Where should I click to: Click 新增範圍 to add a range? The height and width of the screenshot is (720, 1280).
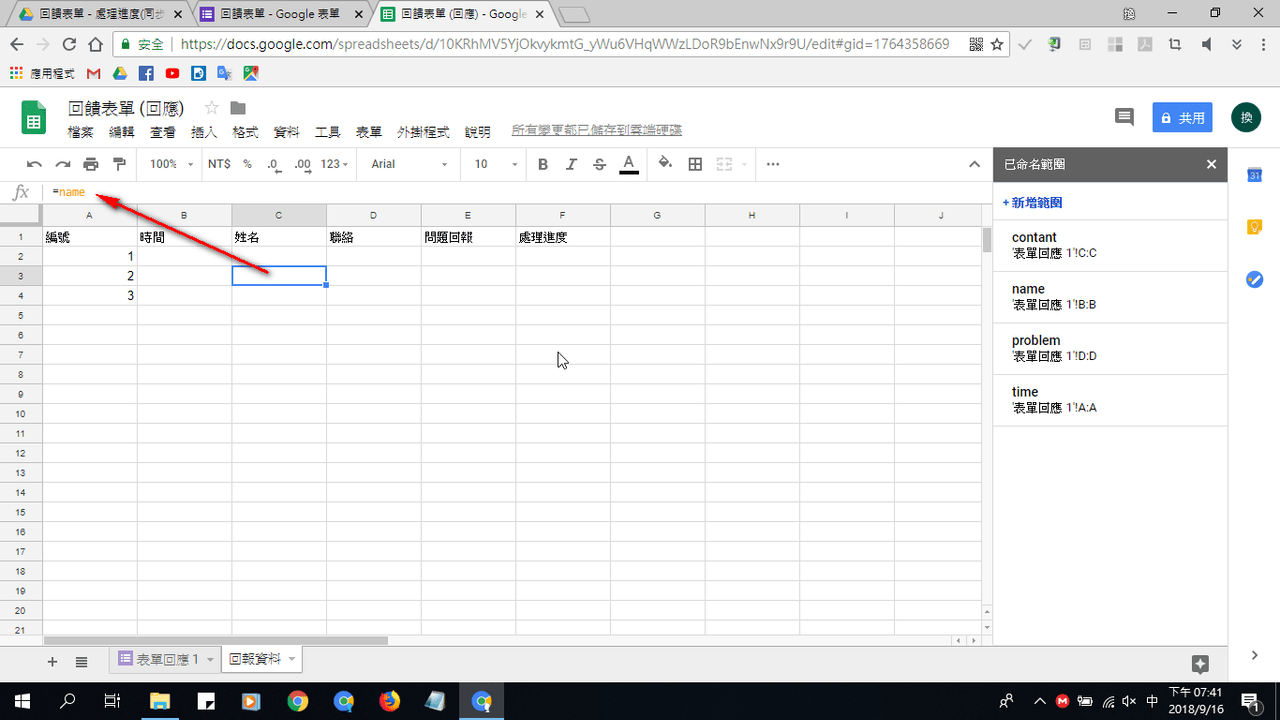1032,202
